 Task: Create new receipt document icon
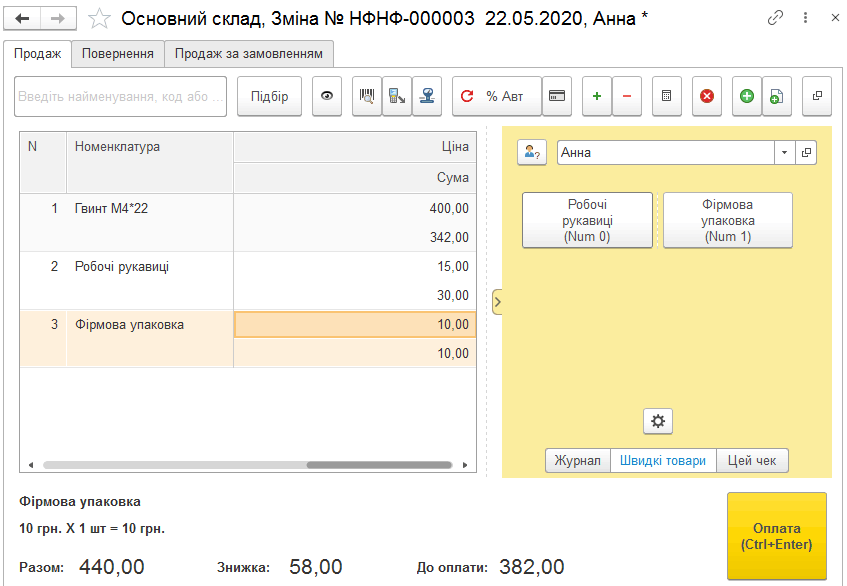pyautogui.click(x=777, y=96)
